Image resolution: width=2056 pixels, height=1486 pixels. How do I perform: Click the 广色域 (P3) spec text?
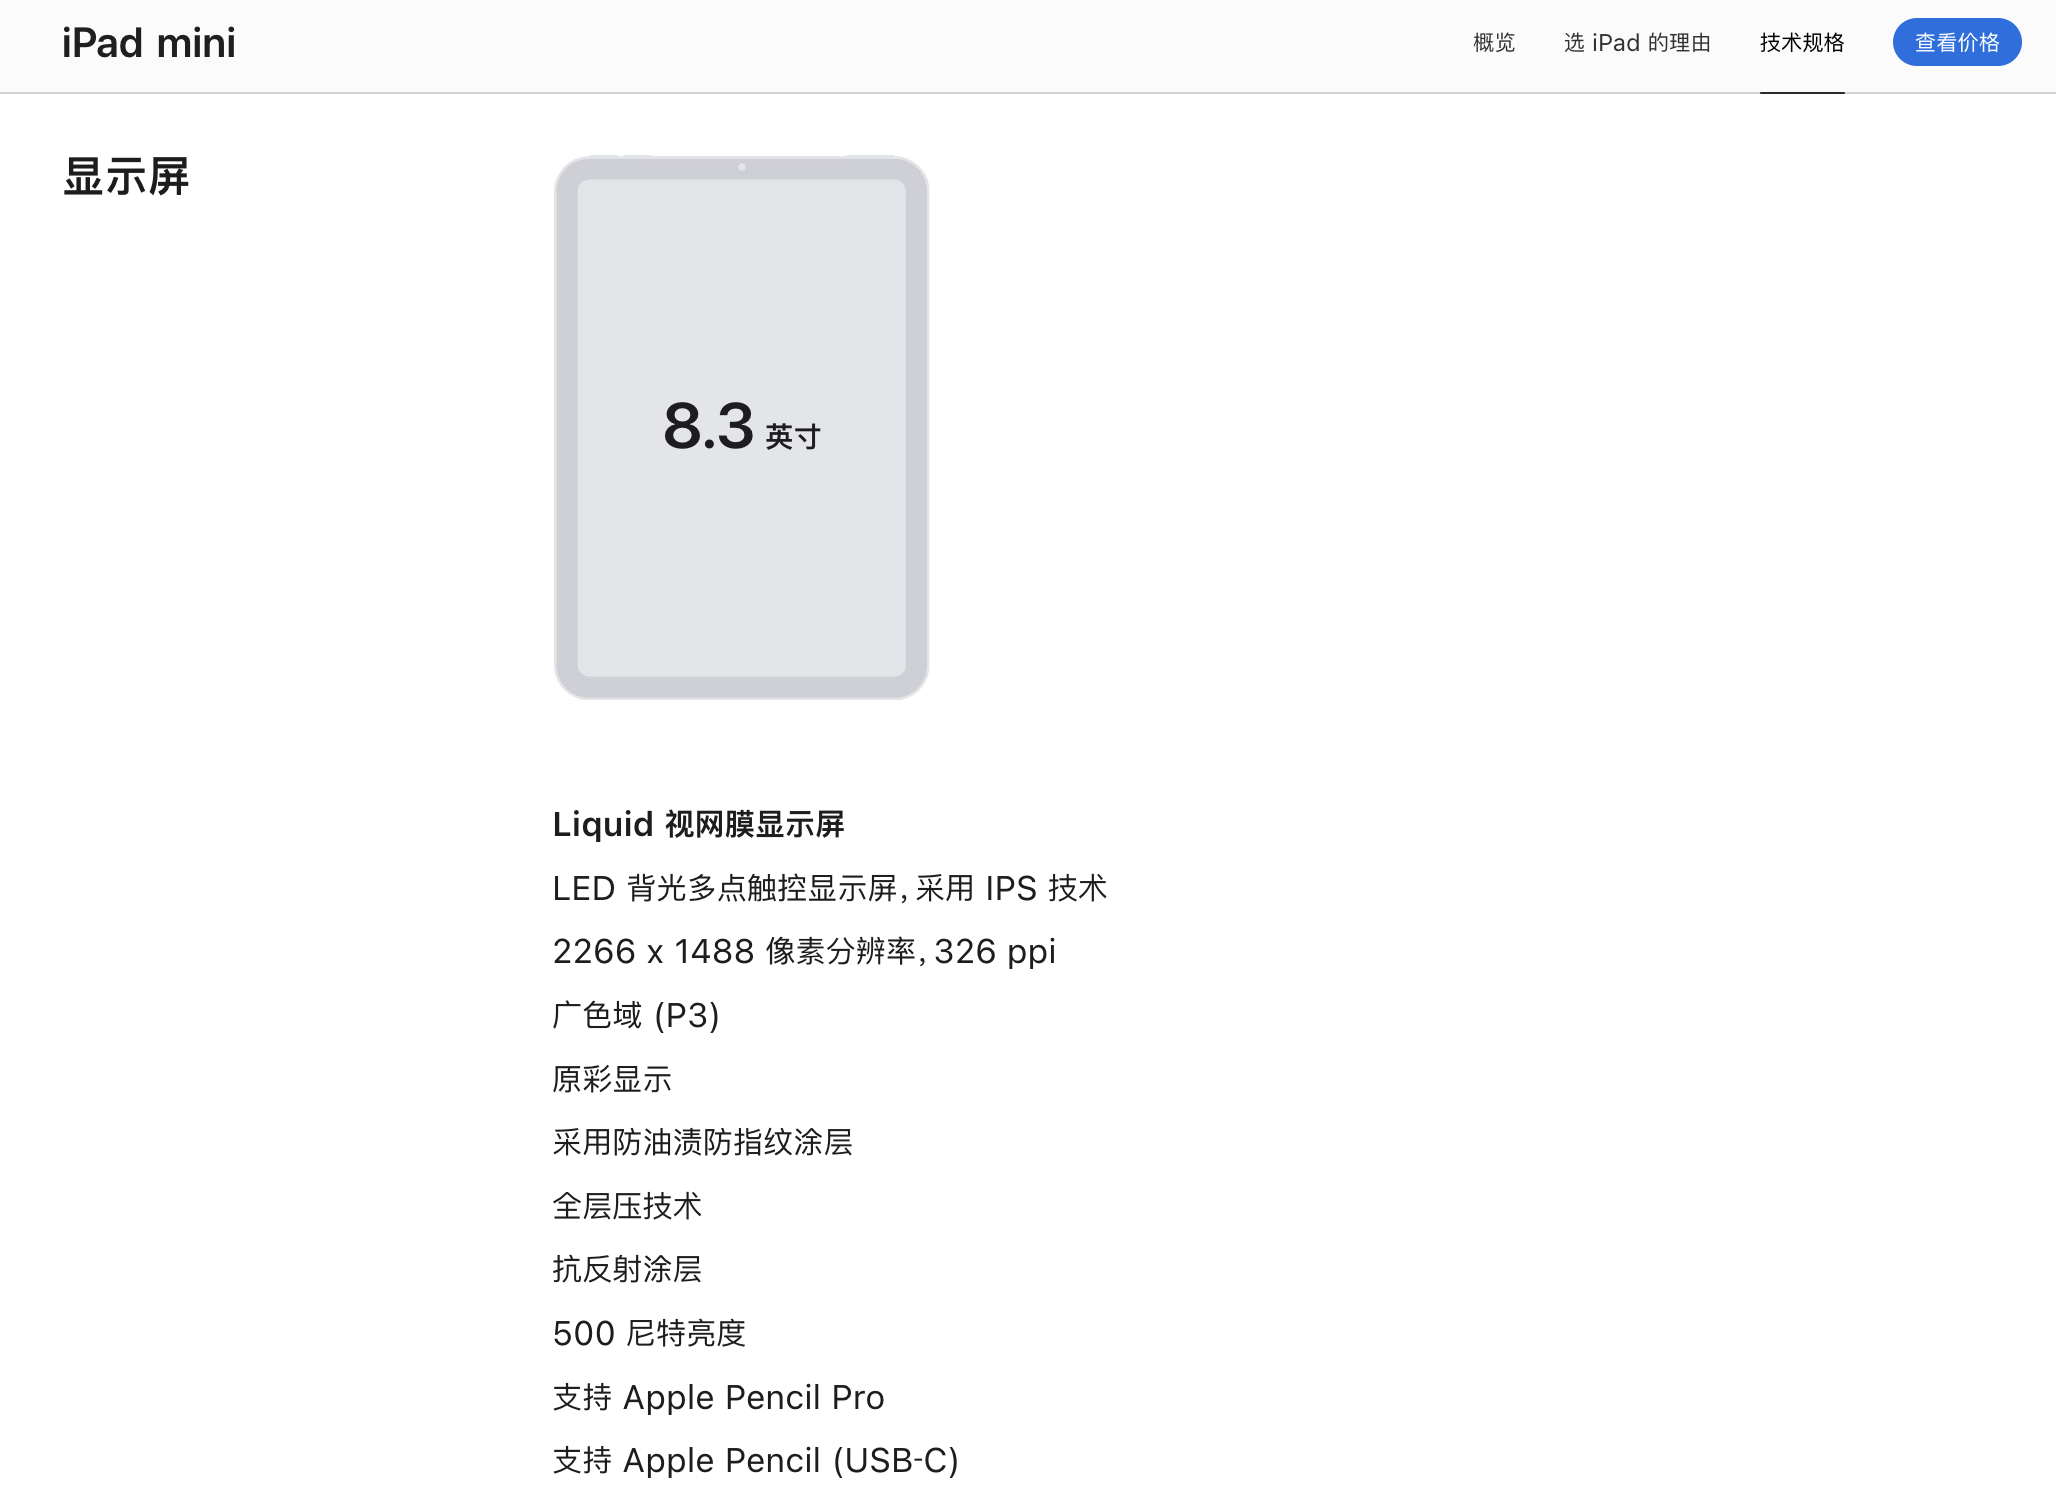(636, 1015)
